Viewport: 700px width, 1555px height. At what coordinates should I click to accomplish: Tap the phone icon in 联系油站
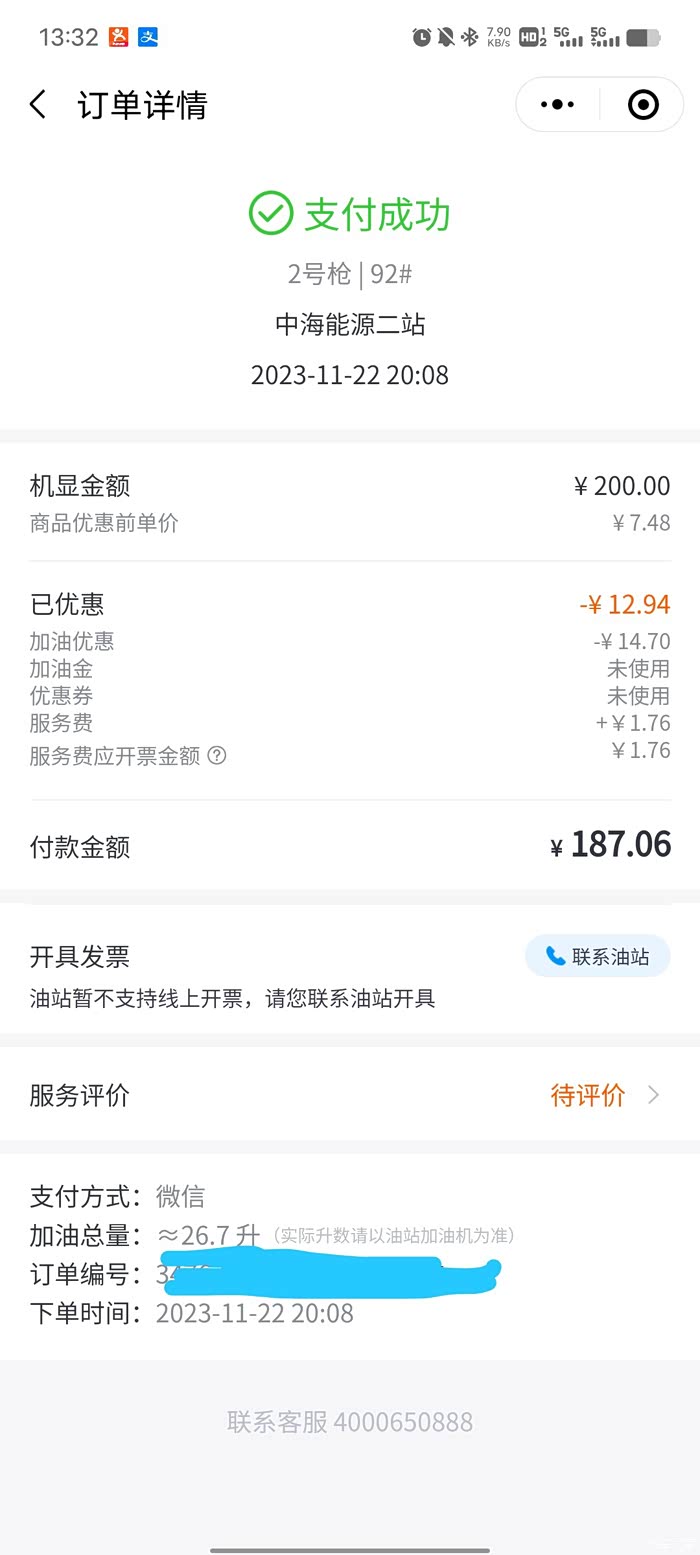coord(555,957)
